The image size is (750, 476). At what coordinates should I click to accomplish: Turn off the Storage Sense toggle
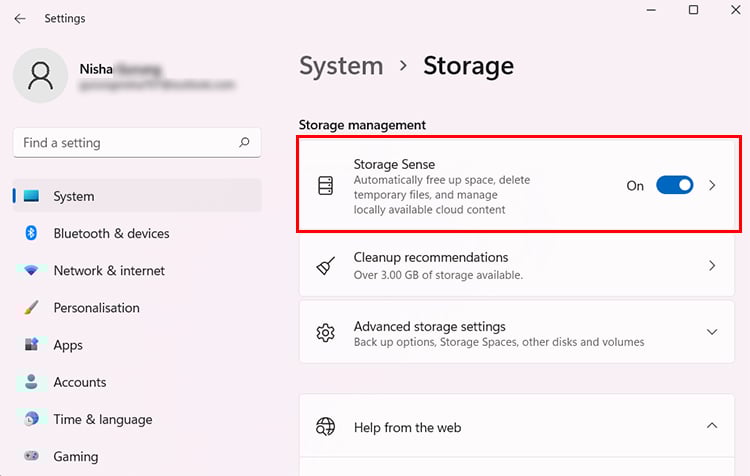(674, 185)
